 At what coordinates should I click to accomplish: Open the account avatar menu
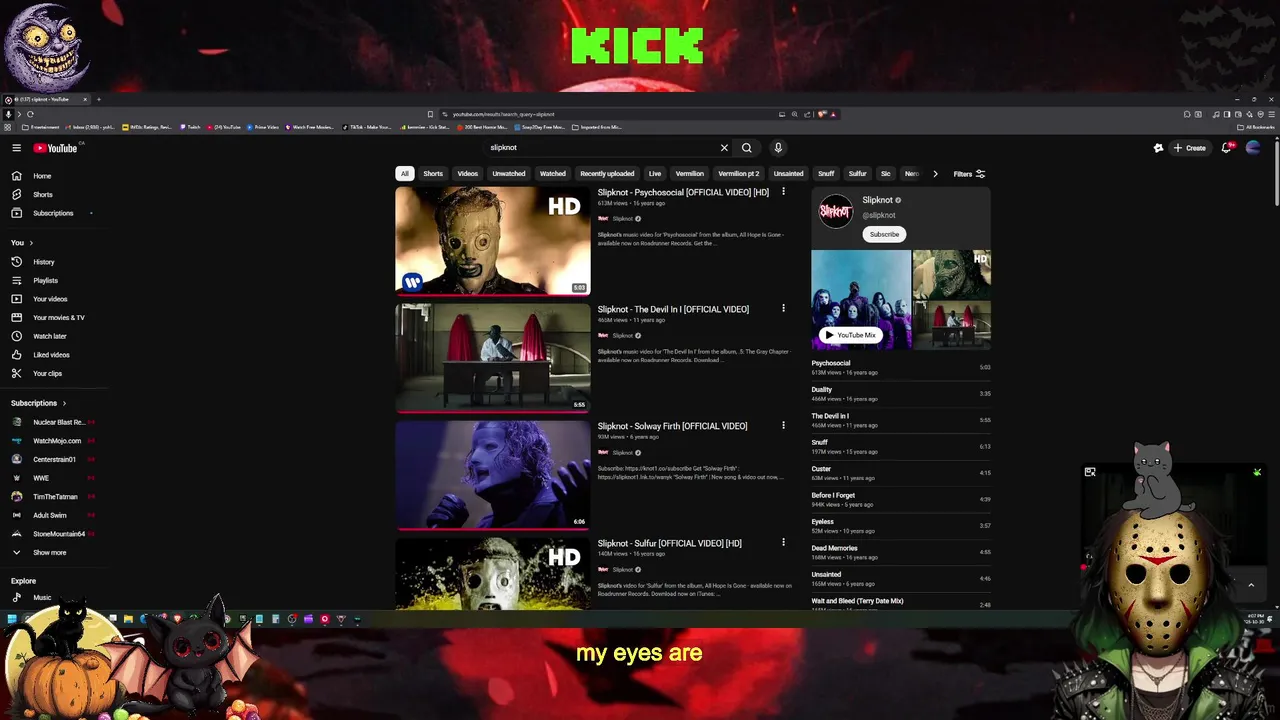click(x=1253, y=148)
